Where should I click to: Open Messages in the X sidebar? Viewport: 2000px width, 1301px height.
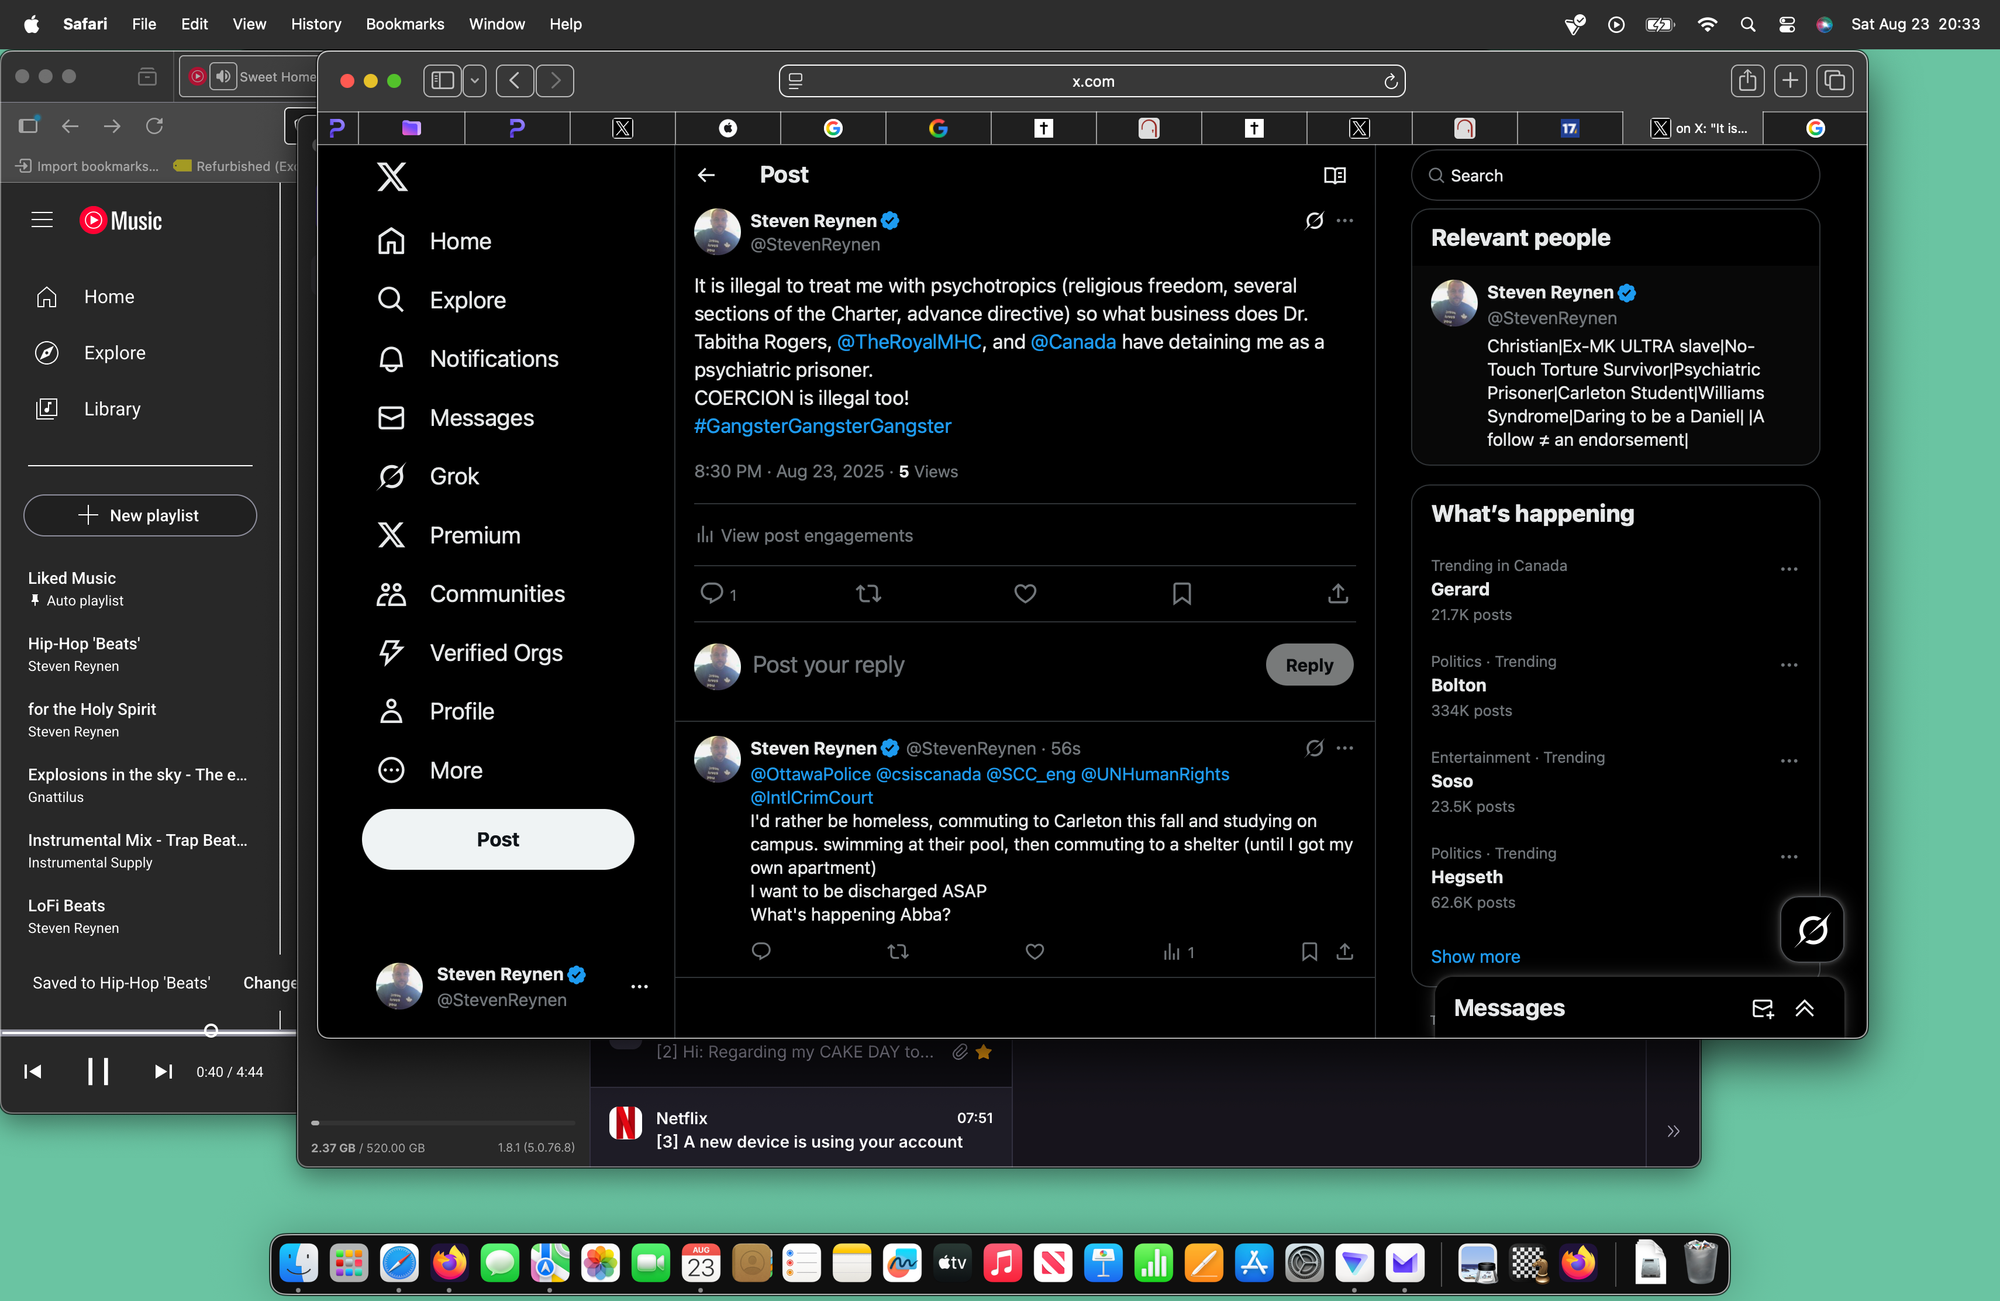tap(455, 418)
